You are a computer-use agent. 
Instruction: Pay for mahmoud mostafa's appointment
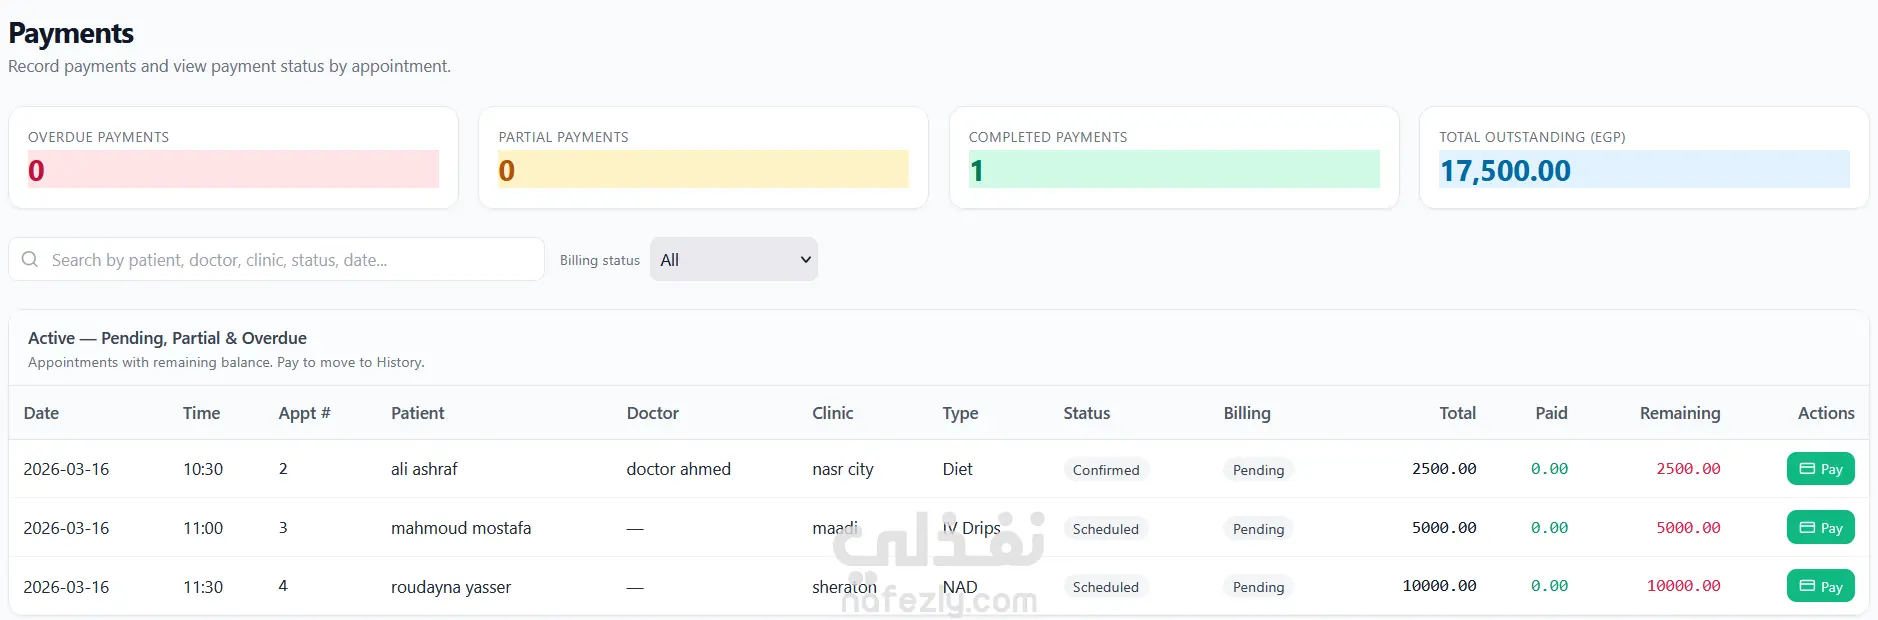[x=1820, y=528]
